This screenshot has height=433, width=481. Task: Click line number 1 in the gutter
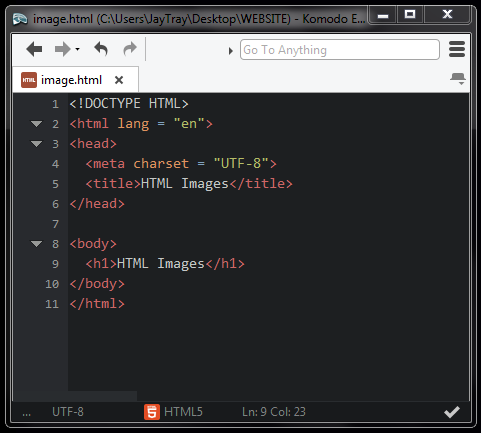pyautogui.click(x=55, y=104)
